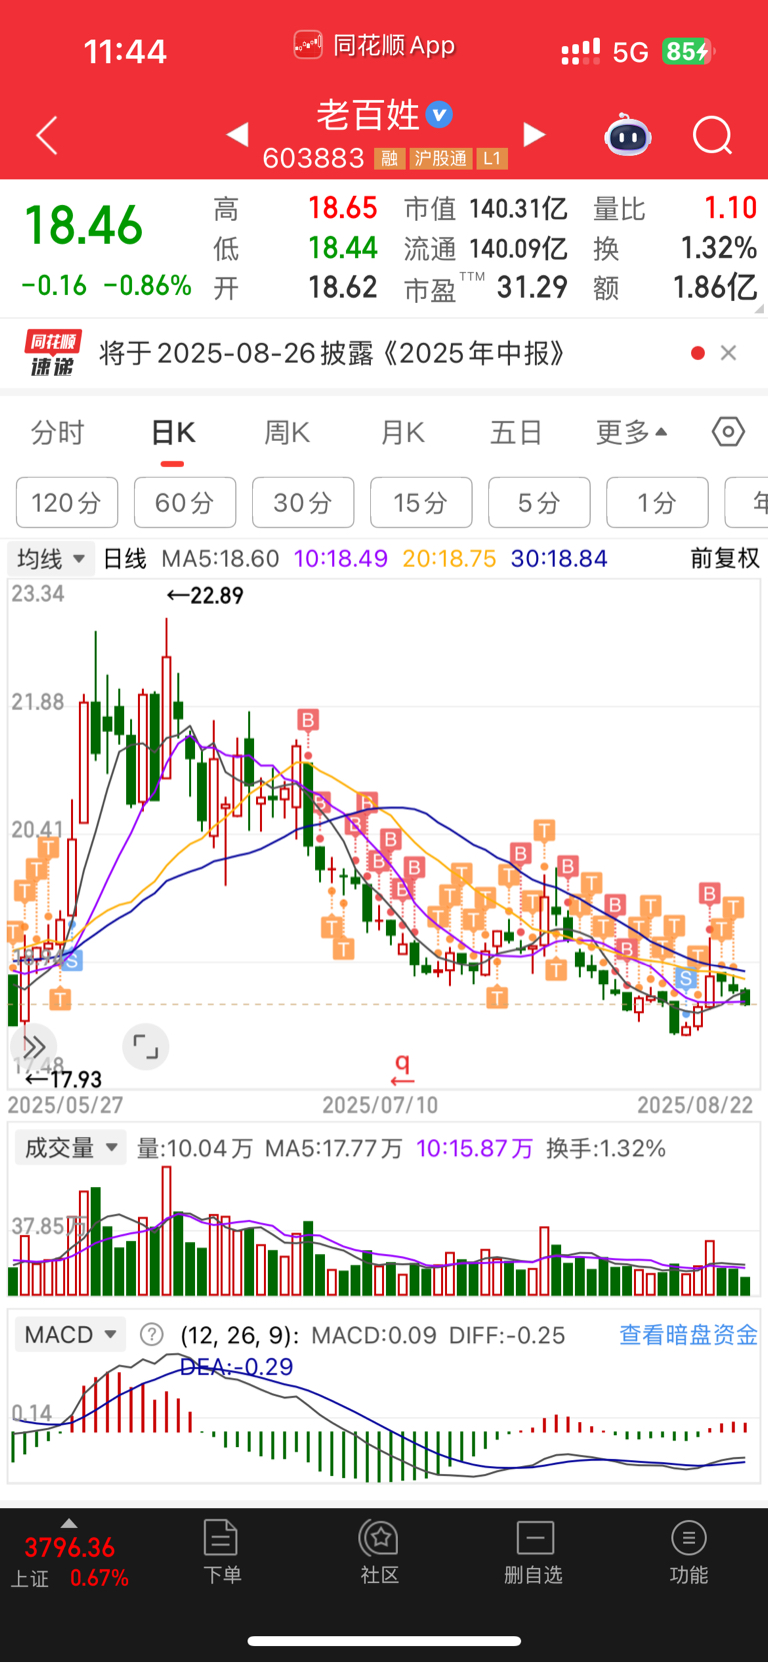The image size is (768, 1663).
Task: Select the 5分 interval button
Action: [539, 502]
